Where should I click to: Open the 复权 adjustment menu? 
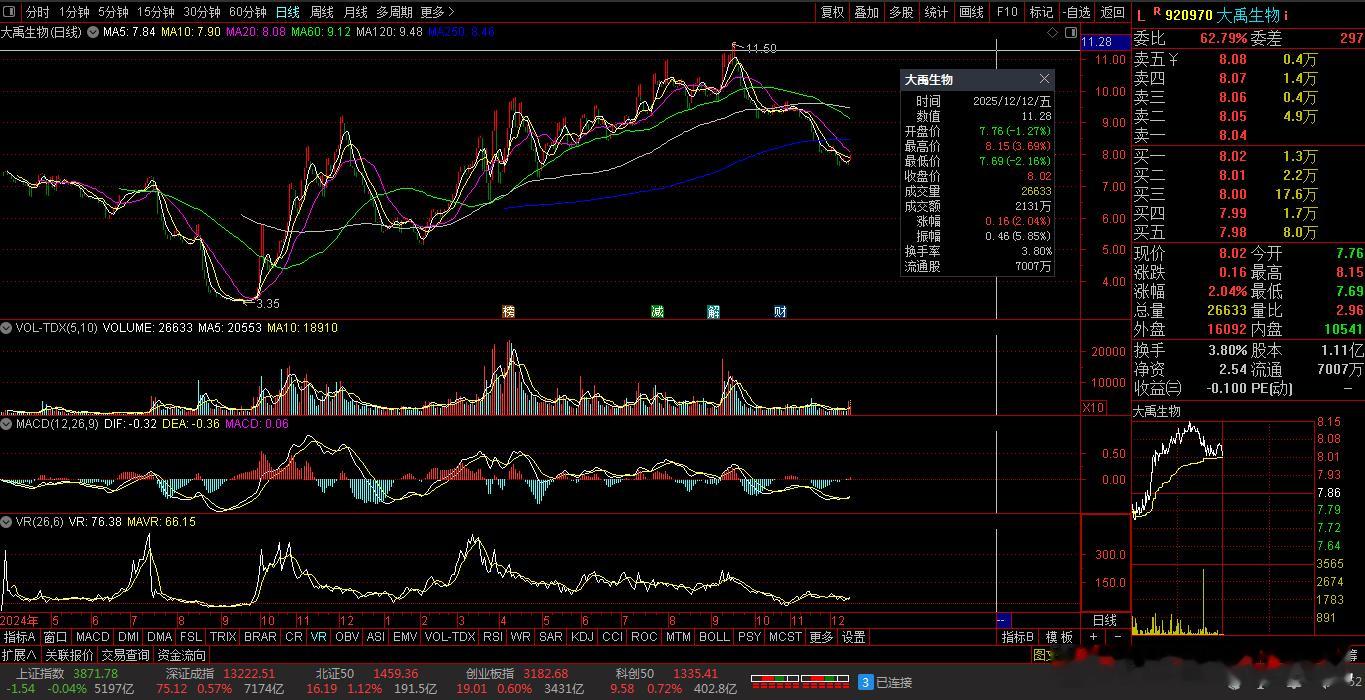832,12
